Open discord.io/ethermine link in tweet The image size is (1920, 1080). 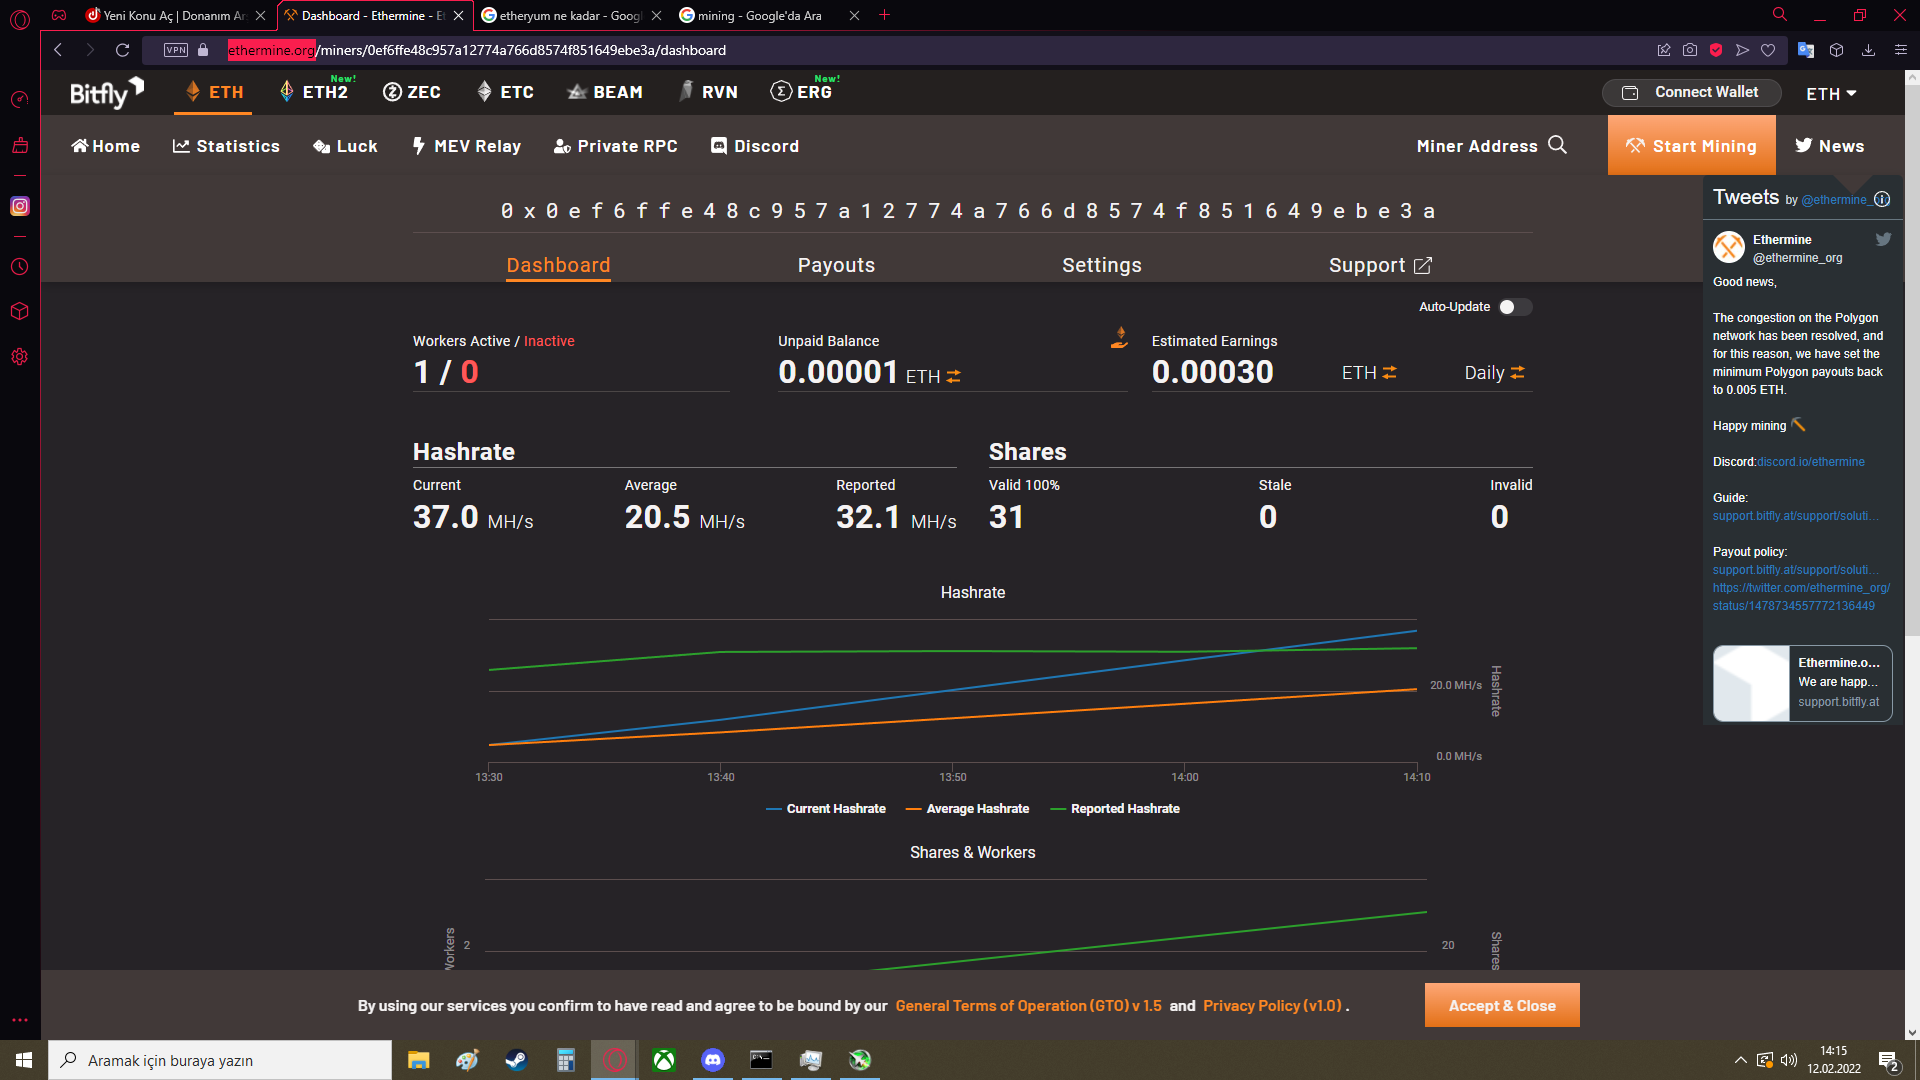click(x=1811, y=462)
